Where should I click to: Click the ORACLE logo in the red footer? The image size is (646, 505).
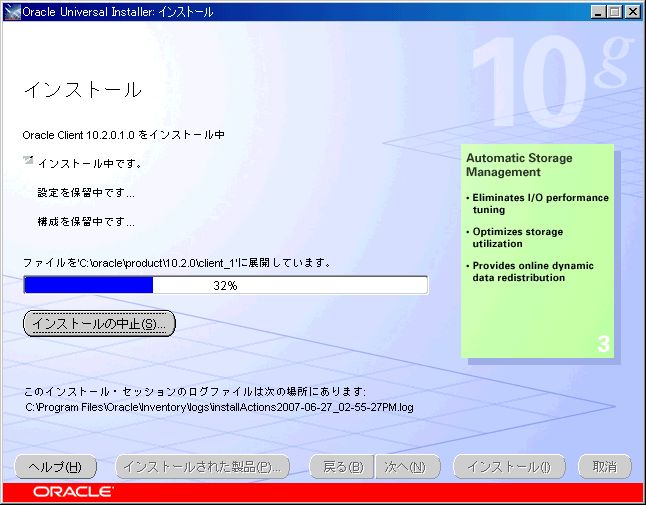pyautogui.click(x=73, y=492)
